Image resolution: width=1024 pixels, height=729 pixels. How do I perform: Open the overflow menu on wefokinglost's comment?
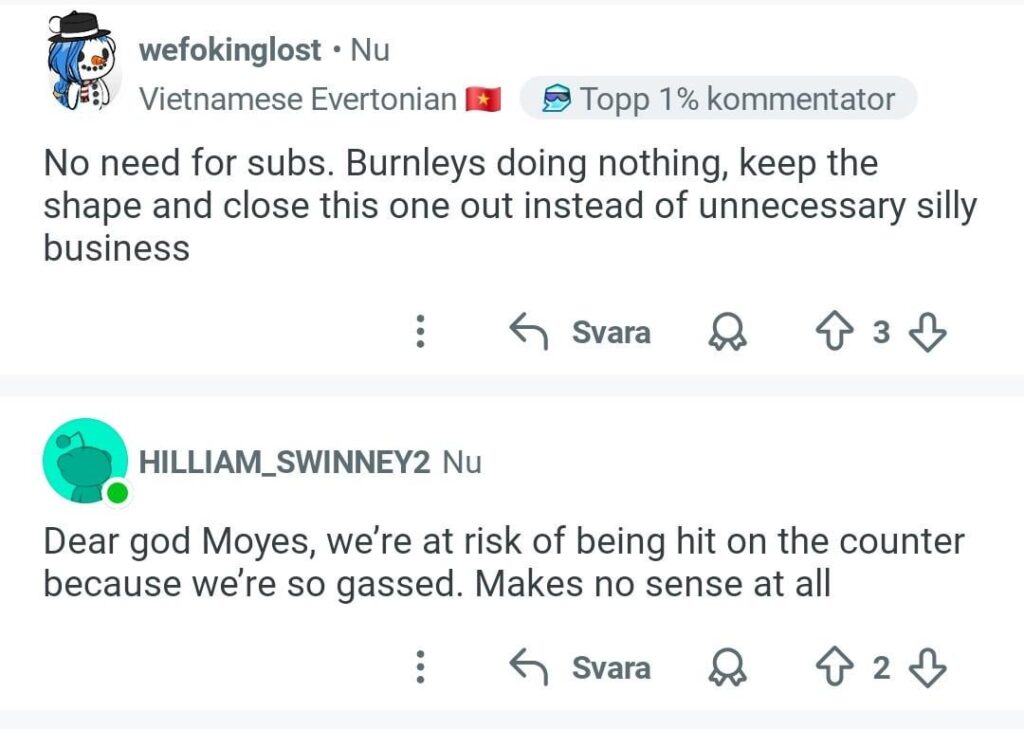click(x=421, y=333)
